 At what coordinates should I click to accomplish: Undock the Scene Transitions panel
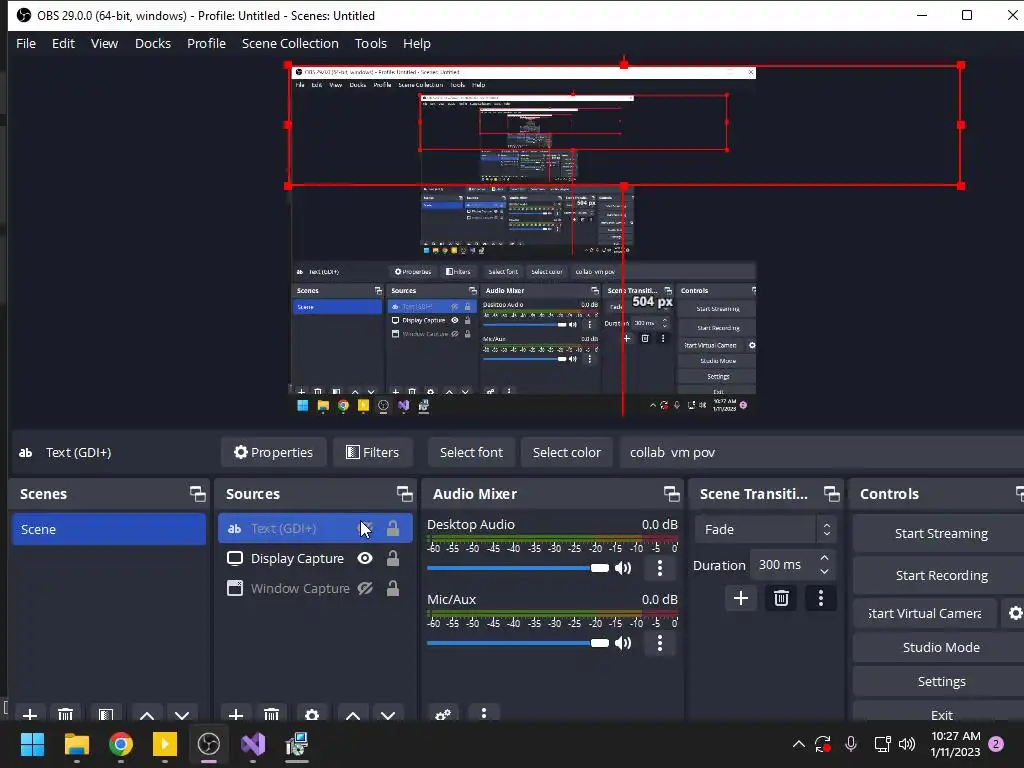[831, 494]
